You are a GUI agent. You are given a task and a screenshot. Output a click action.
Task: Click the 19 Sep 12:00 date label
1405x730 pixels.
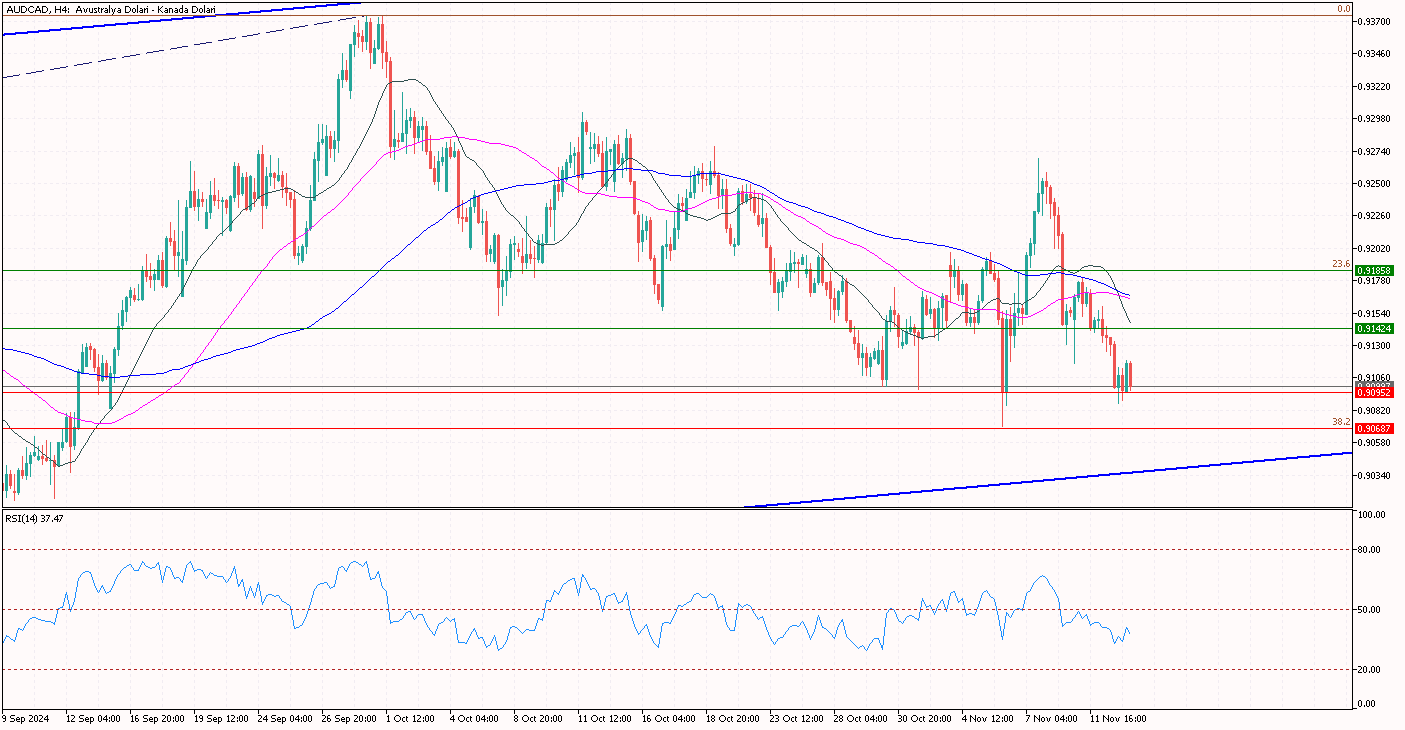(221, 718)
